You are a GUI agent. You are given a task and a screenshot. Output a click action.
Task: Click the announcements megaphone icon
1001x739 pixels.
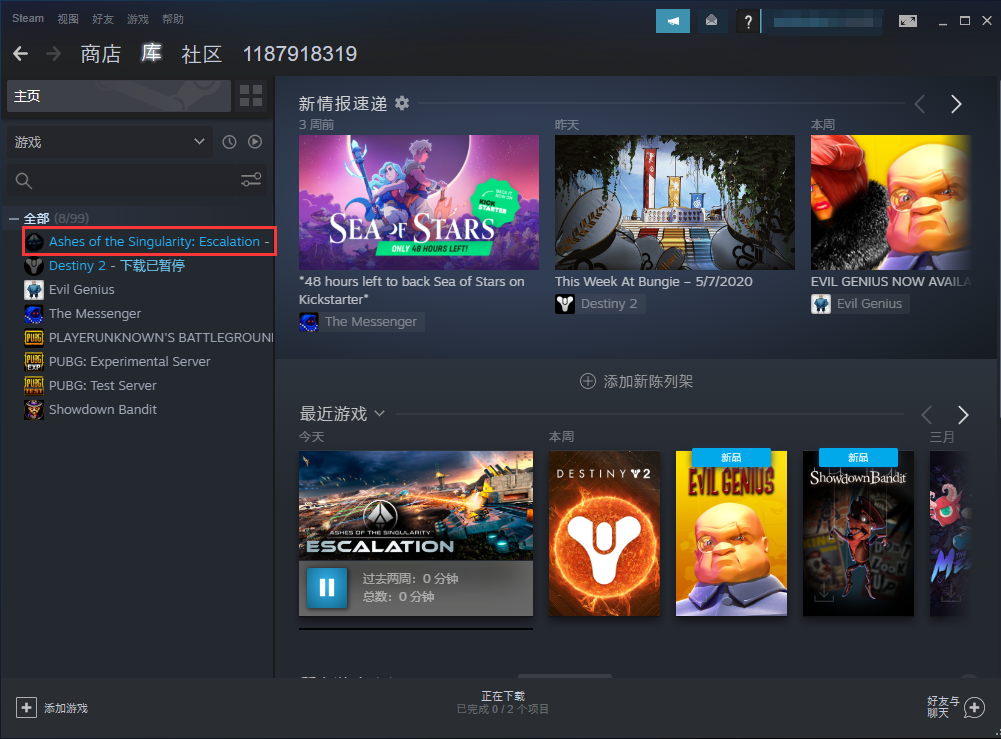[673, 21]
